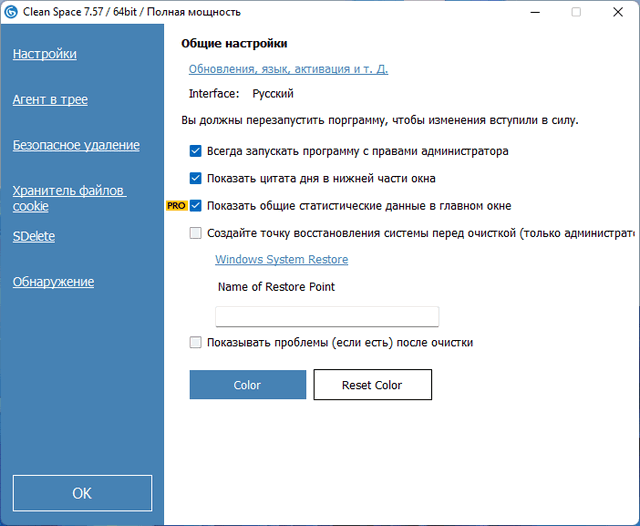The width and height of the screenshot is (640, 526).
Task: Go to Безопасное удаление page
Action: (76, 145)
